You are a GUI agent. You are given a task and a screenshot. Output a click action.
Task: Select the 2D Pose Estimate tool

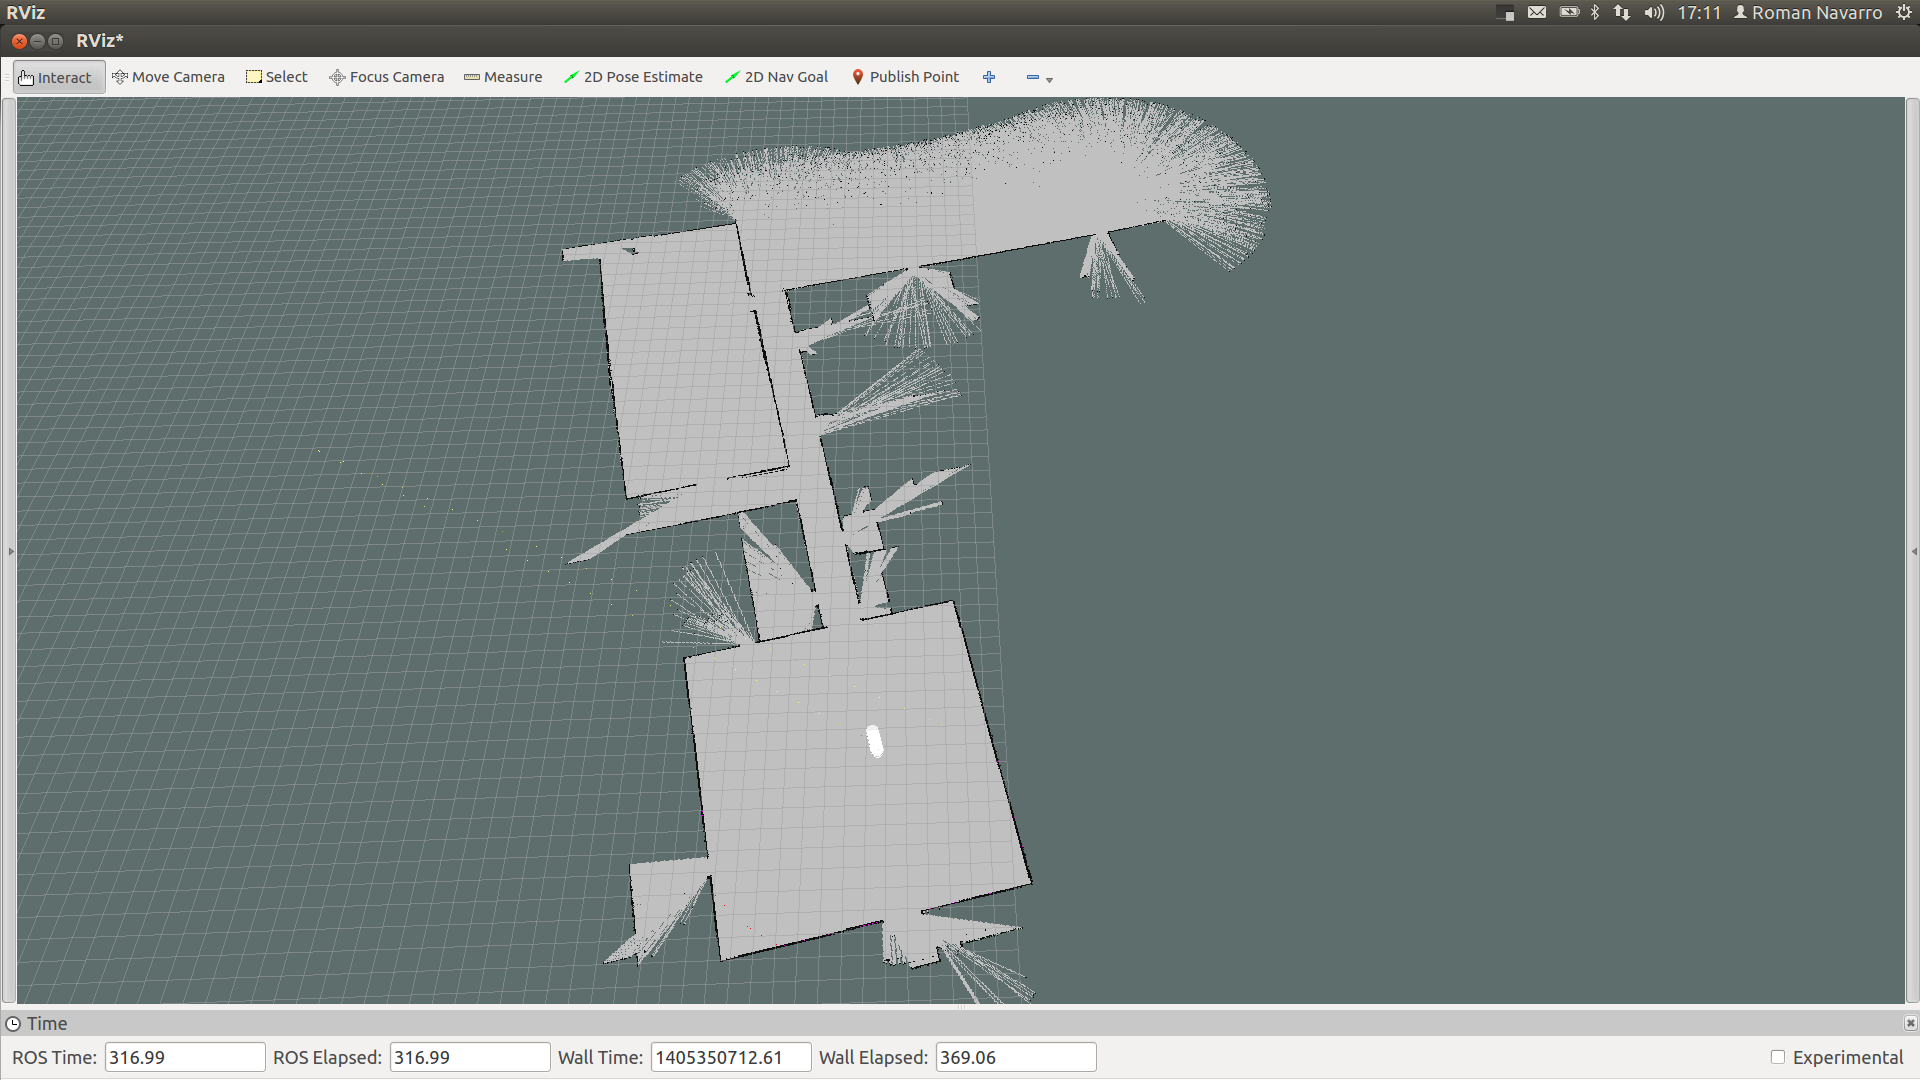[x=633, y=76]
